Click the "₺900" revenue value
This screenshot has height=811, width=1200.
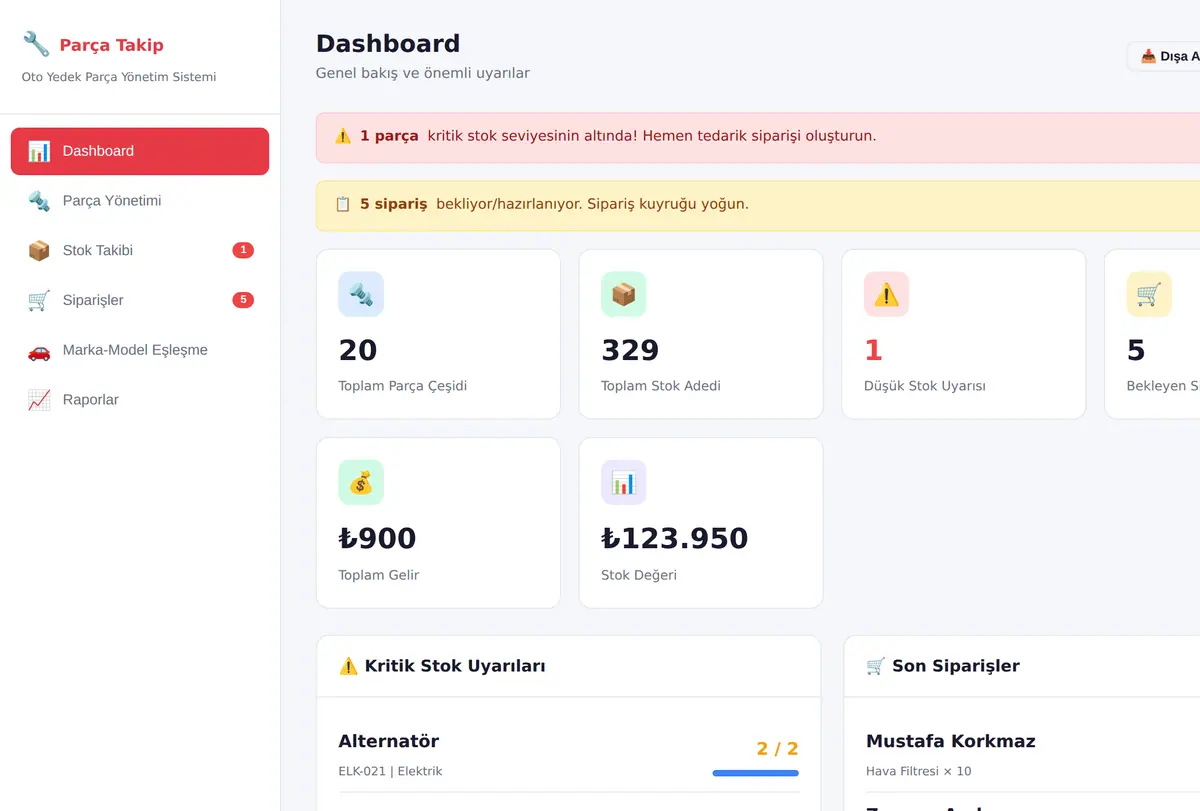point(377,538)
